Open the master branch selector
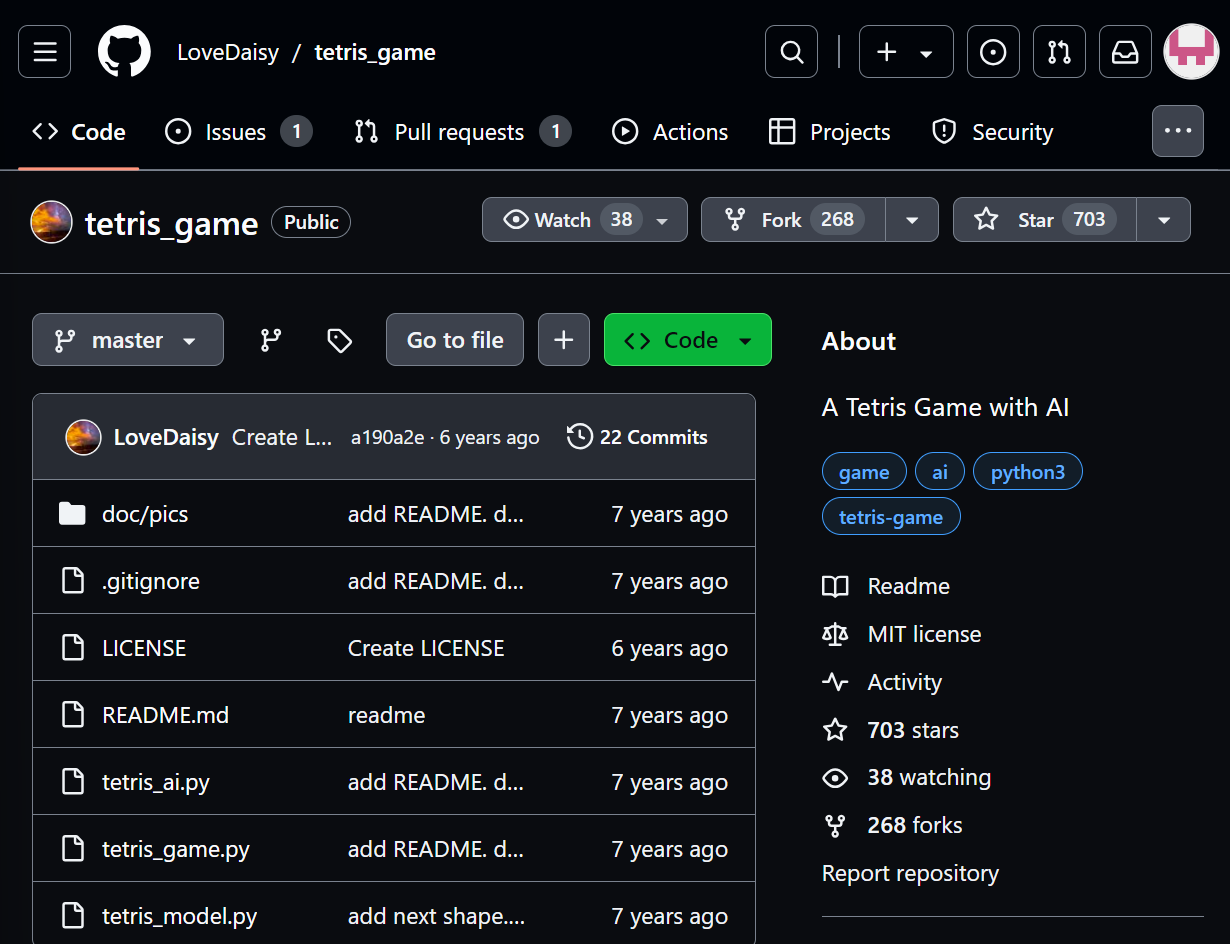The width and height of the screenshot is (1230, 944). 128,340
